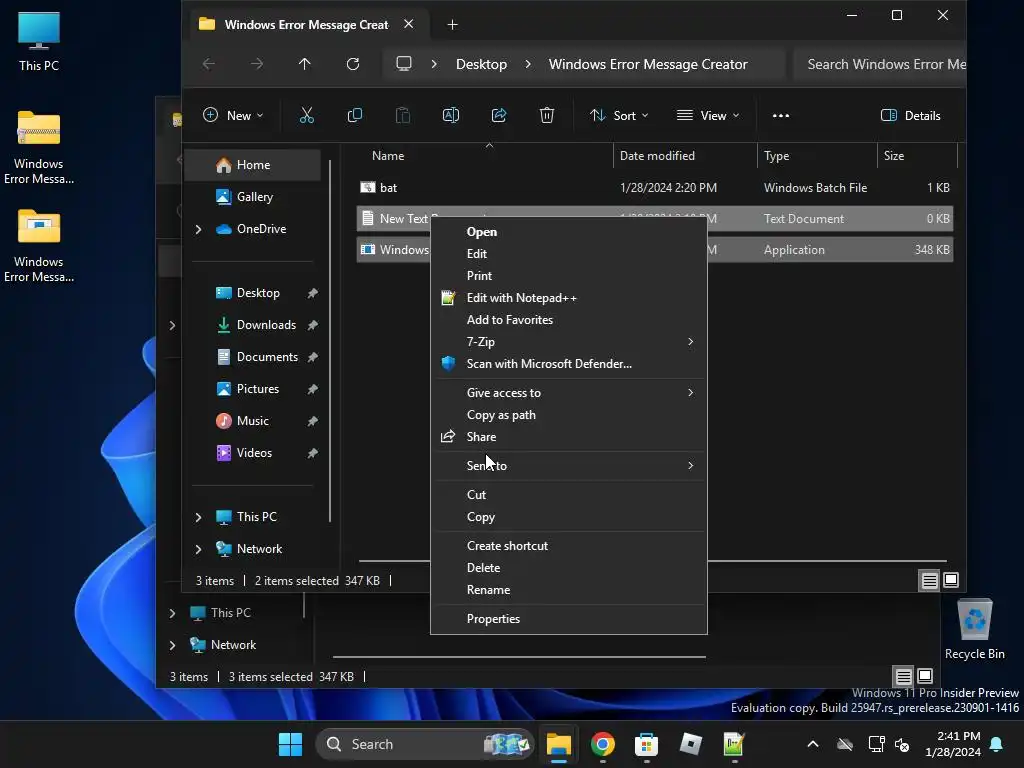Click the Rename toolbar icon
Viewport: 1024px width, 768px height.
(x=451, y=116)
